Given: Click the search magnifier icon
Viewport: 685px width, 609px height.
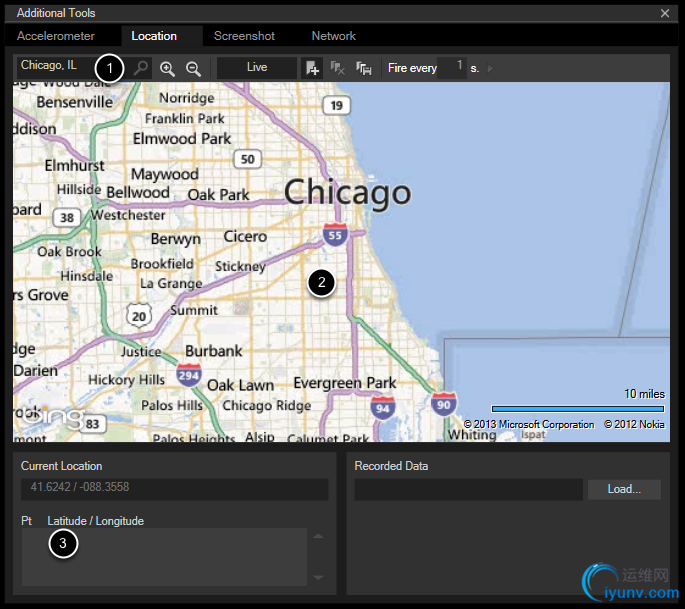Looking at the screenshot, I should [x=141, y=68].
